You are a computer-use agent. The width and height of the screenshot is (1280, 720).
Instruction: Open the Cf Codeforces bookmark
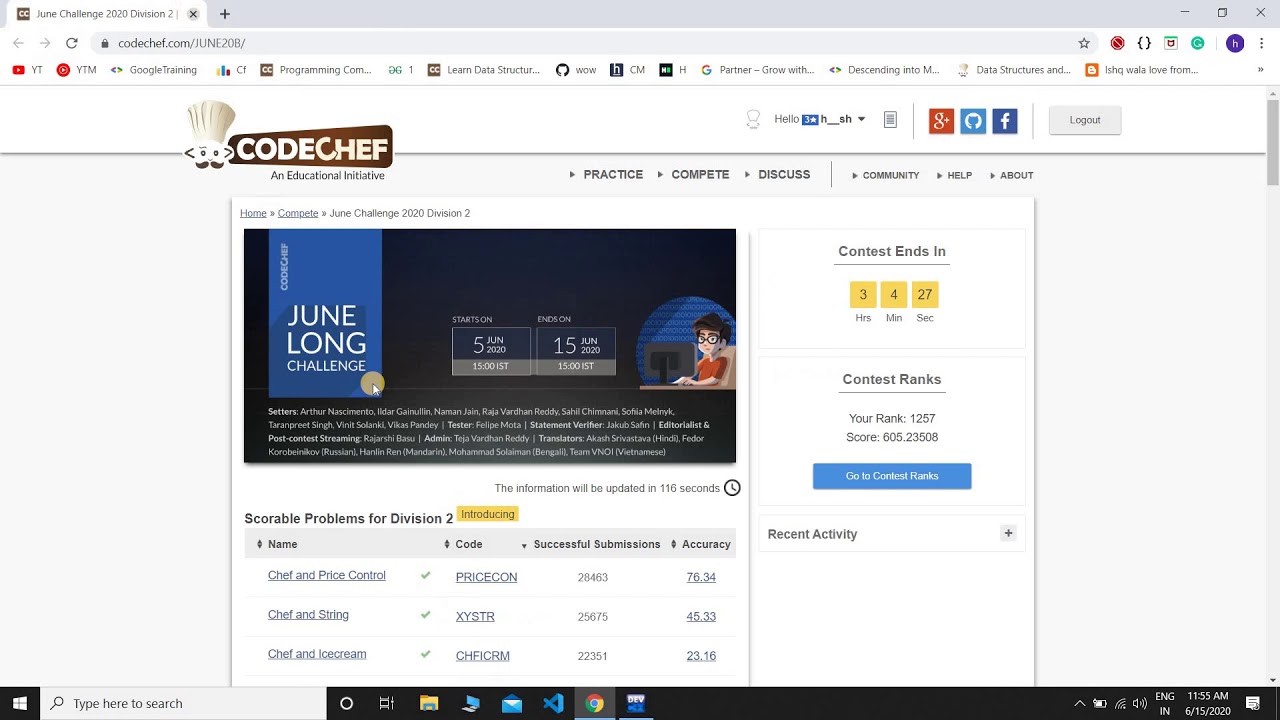[232, 70]
